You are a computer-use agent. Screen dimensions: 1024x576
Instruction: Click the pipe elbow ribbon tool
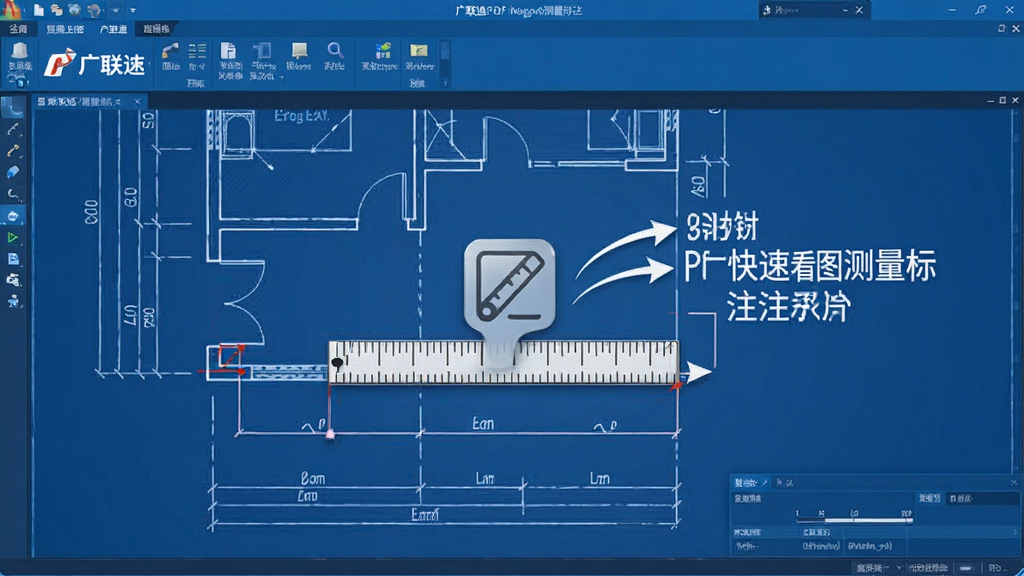170,51
